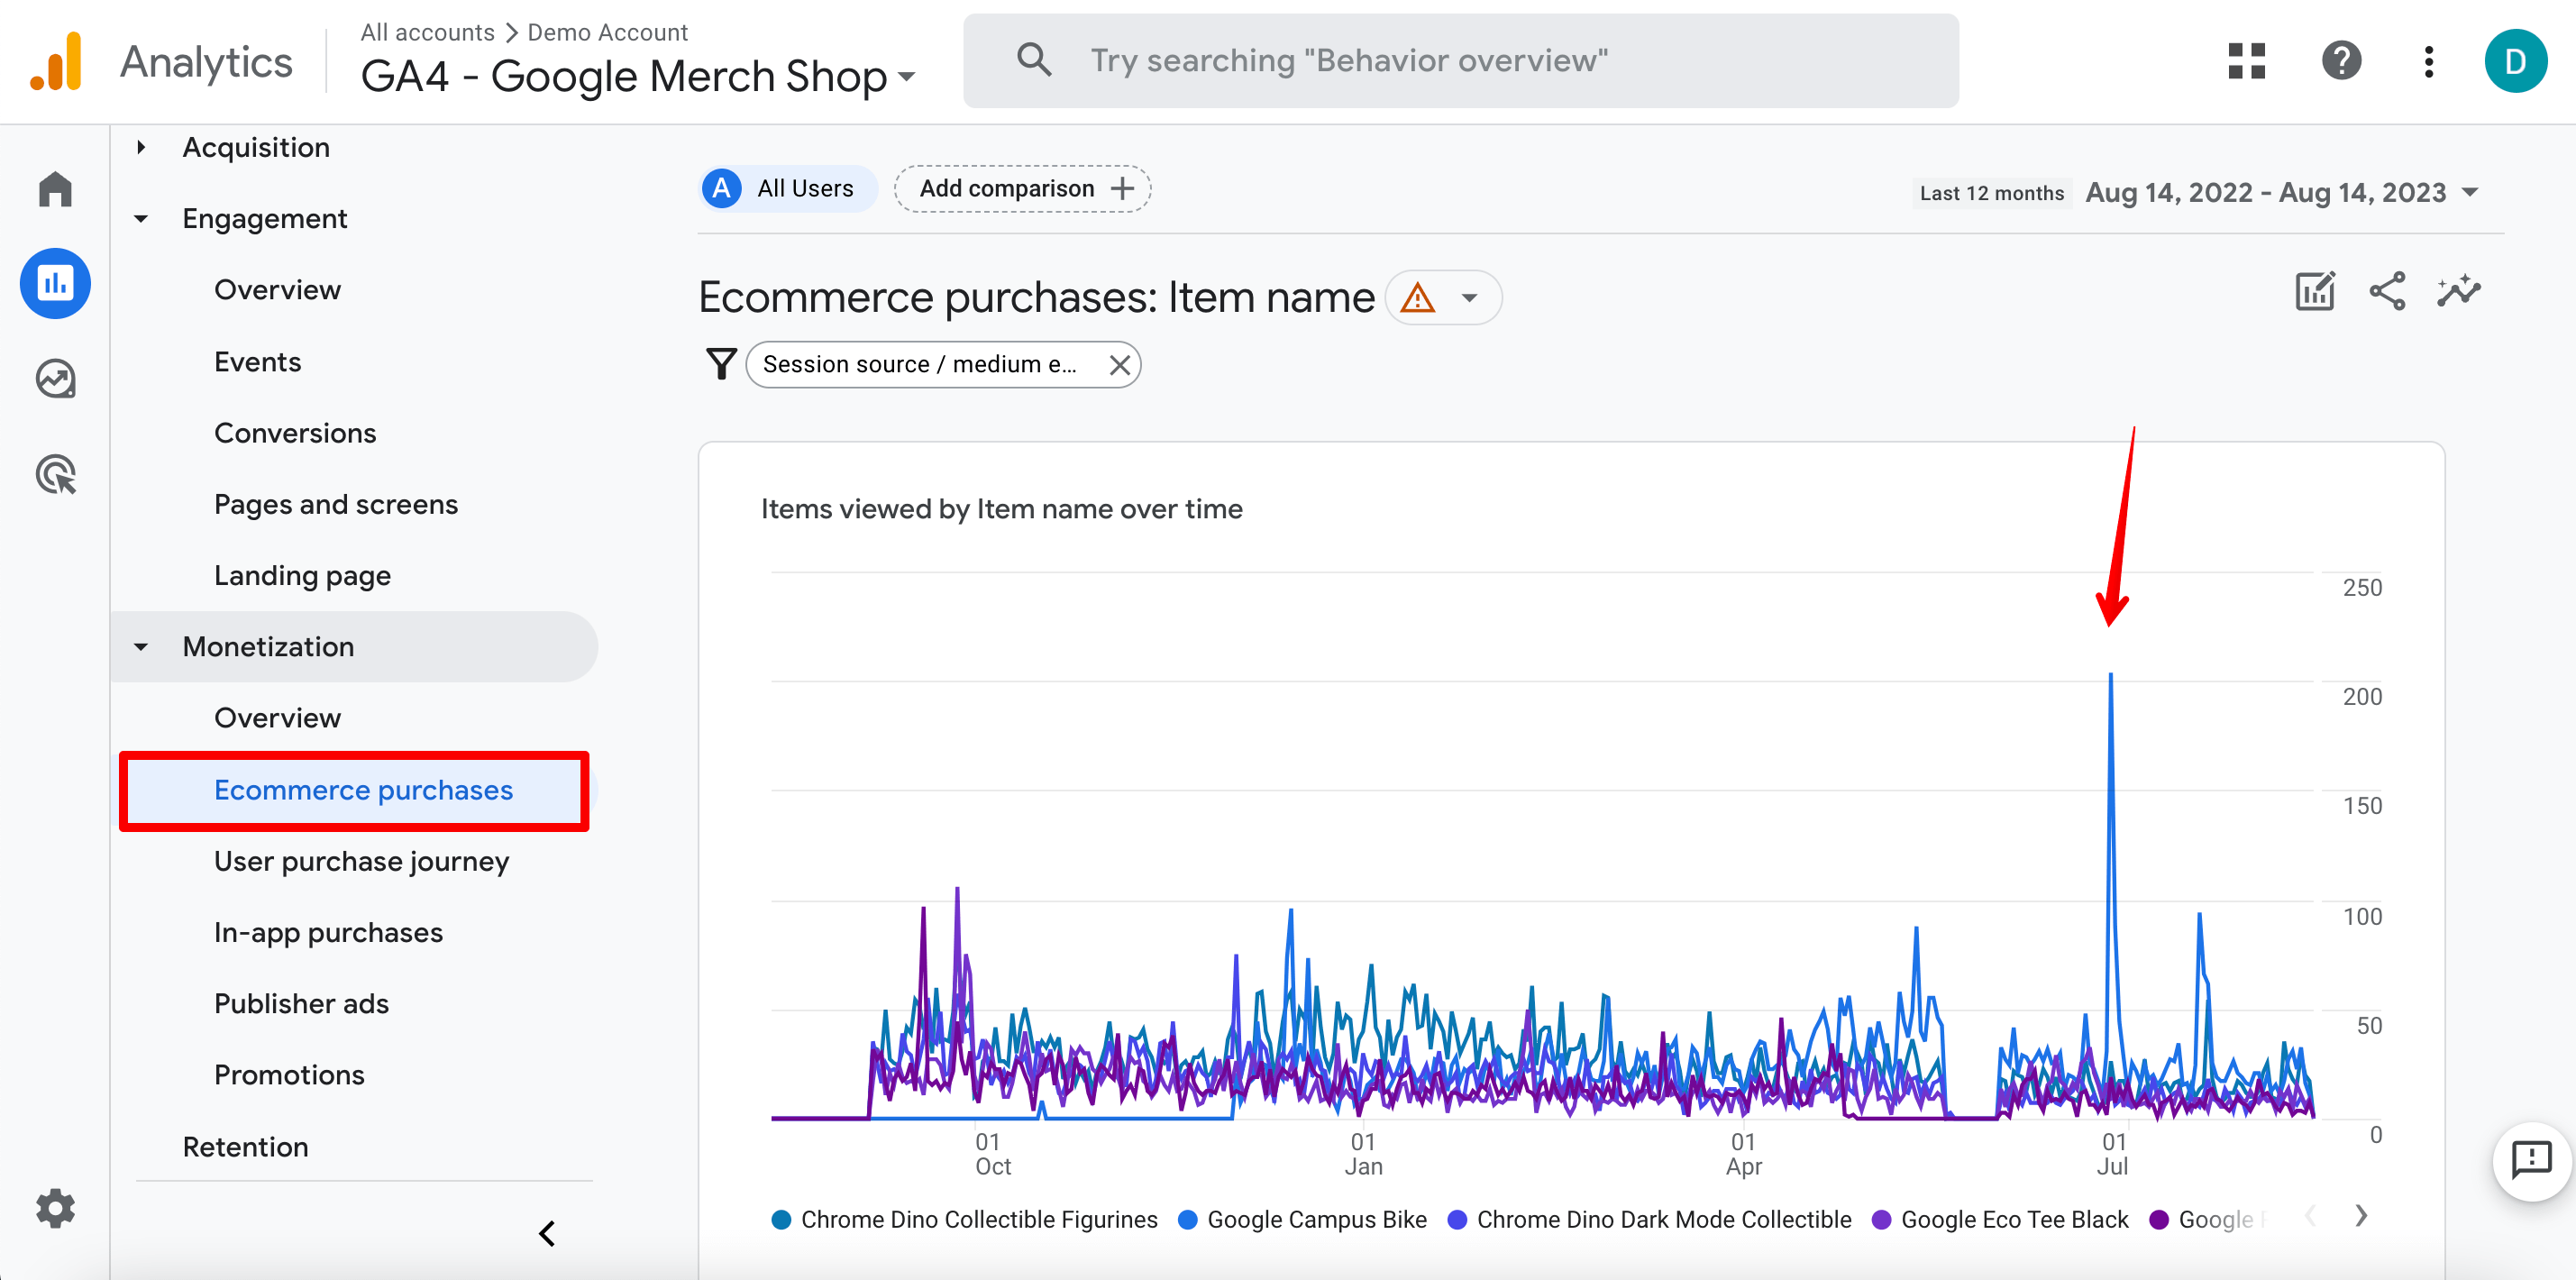Open Pages and screens report

(x=336, y=505)
